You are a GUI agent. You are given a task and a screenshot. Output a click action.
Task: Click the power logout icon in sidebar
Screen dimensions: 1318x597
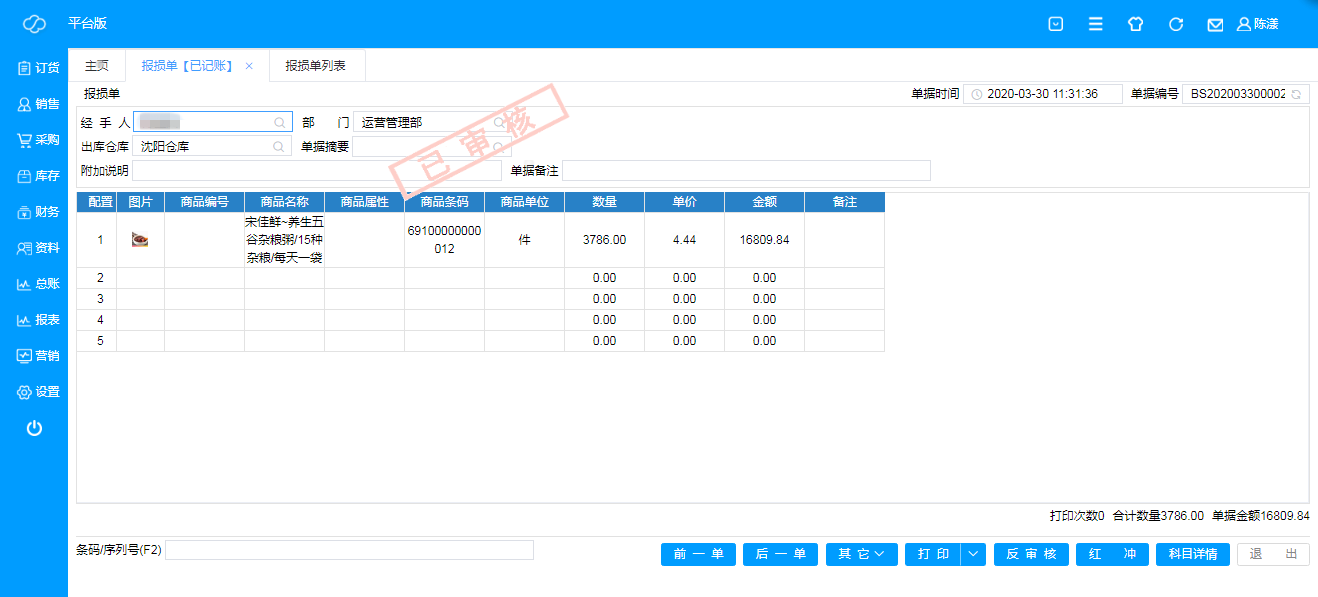(x=34, y=428)
